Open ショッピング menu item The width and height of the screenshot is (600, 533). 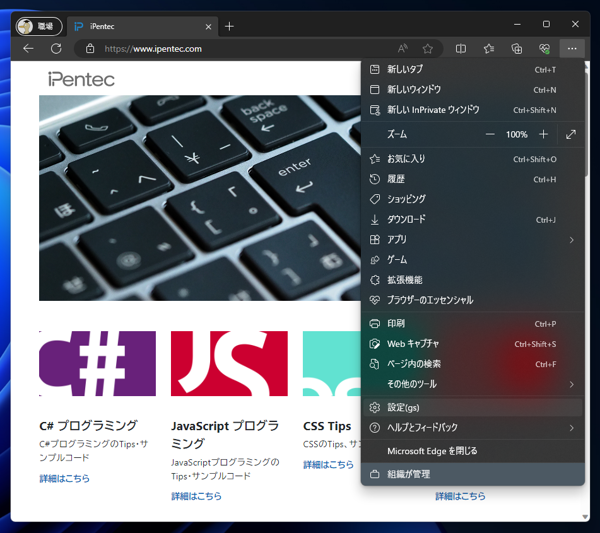tap(473, 199)
